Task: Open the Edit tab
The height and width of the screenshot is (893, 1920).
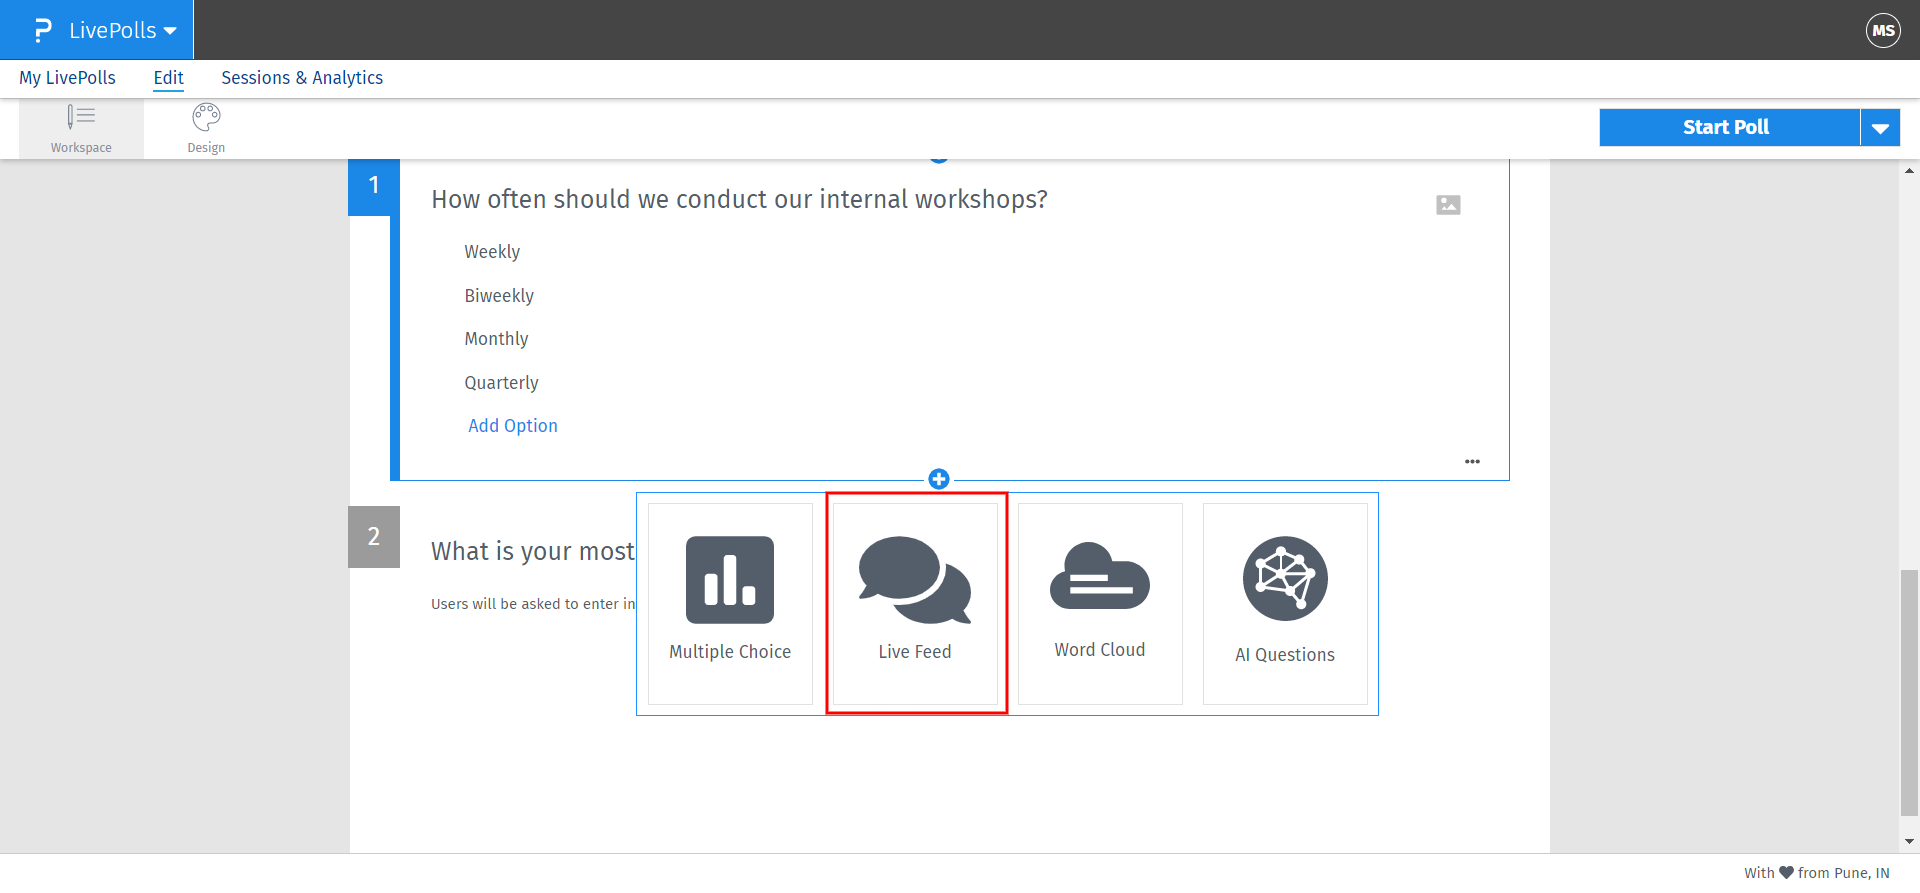Action: (x=168, y=78)
